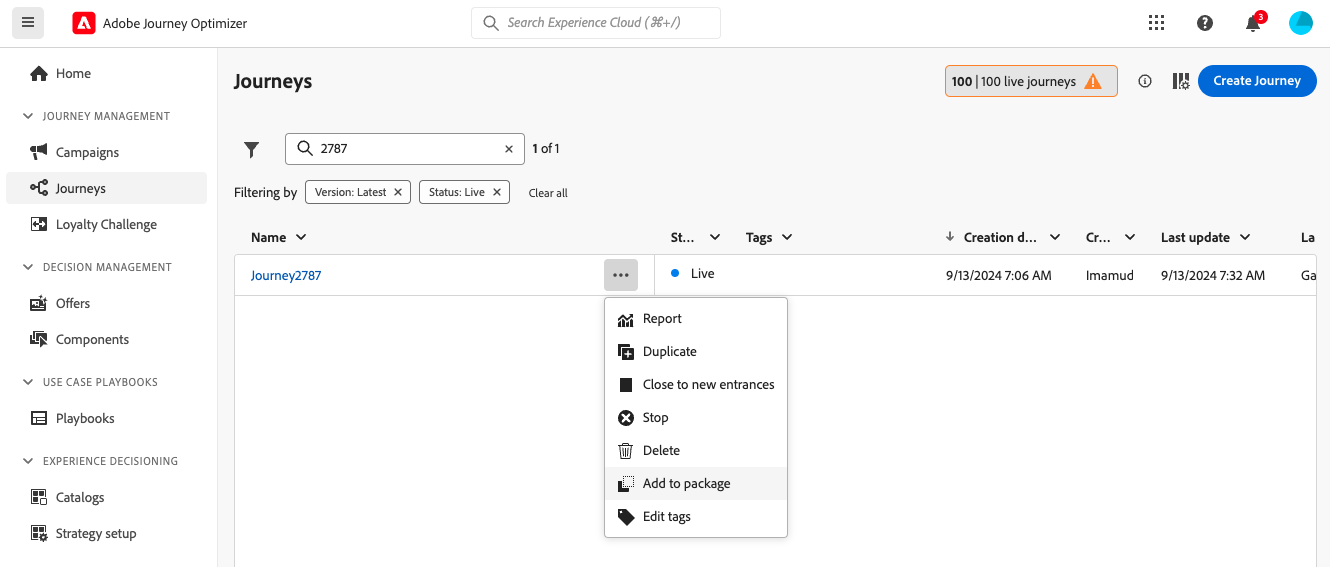The width and height of the screenshot is (1330, 567).
Task: Open the app switcher grid icon
Action: [x=1157, y=23]
